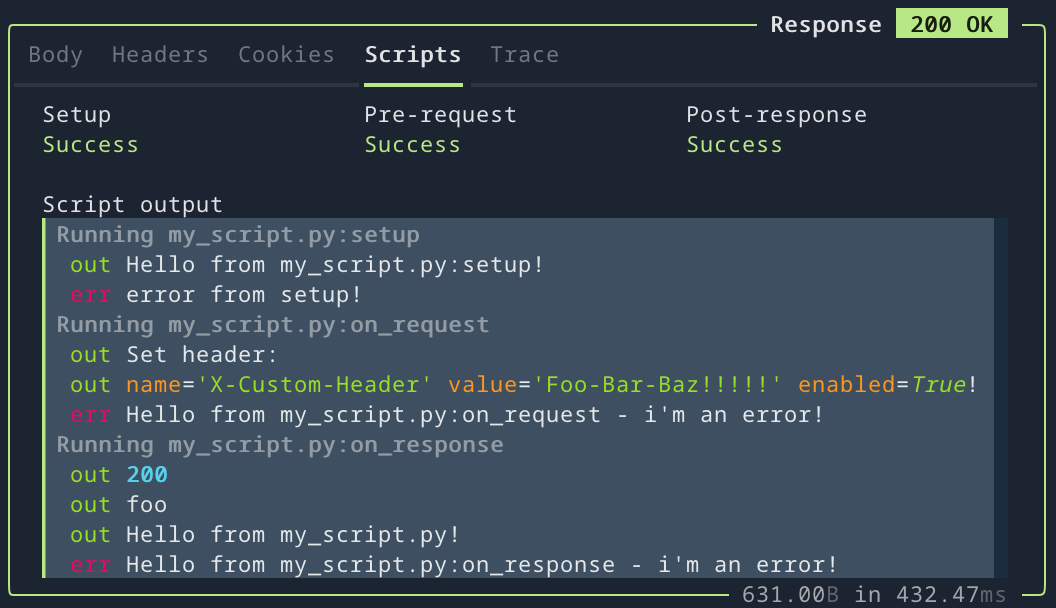Click the '200' output log entry
Image resolution: width=1056 pixels, height=608 pixels.
point(146,474)
